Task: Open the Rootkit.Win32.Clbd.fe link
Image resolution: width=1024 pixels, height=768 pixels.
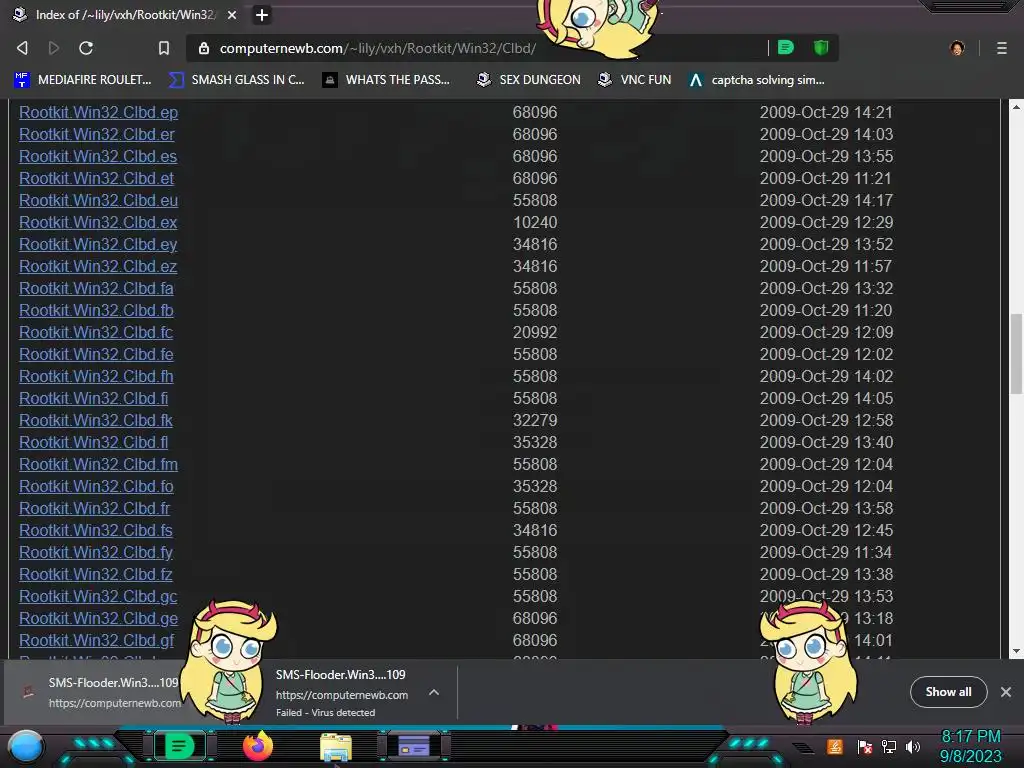Action: tap(96, 355)
